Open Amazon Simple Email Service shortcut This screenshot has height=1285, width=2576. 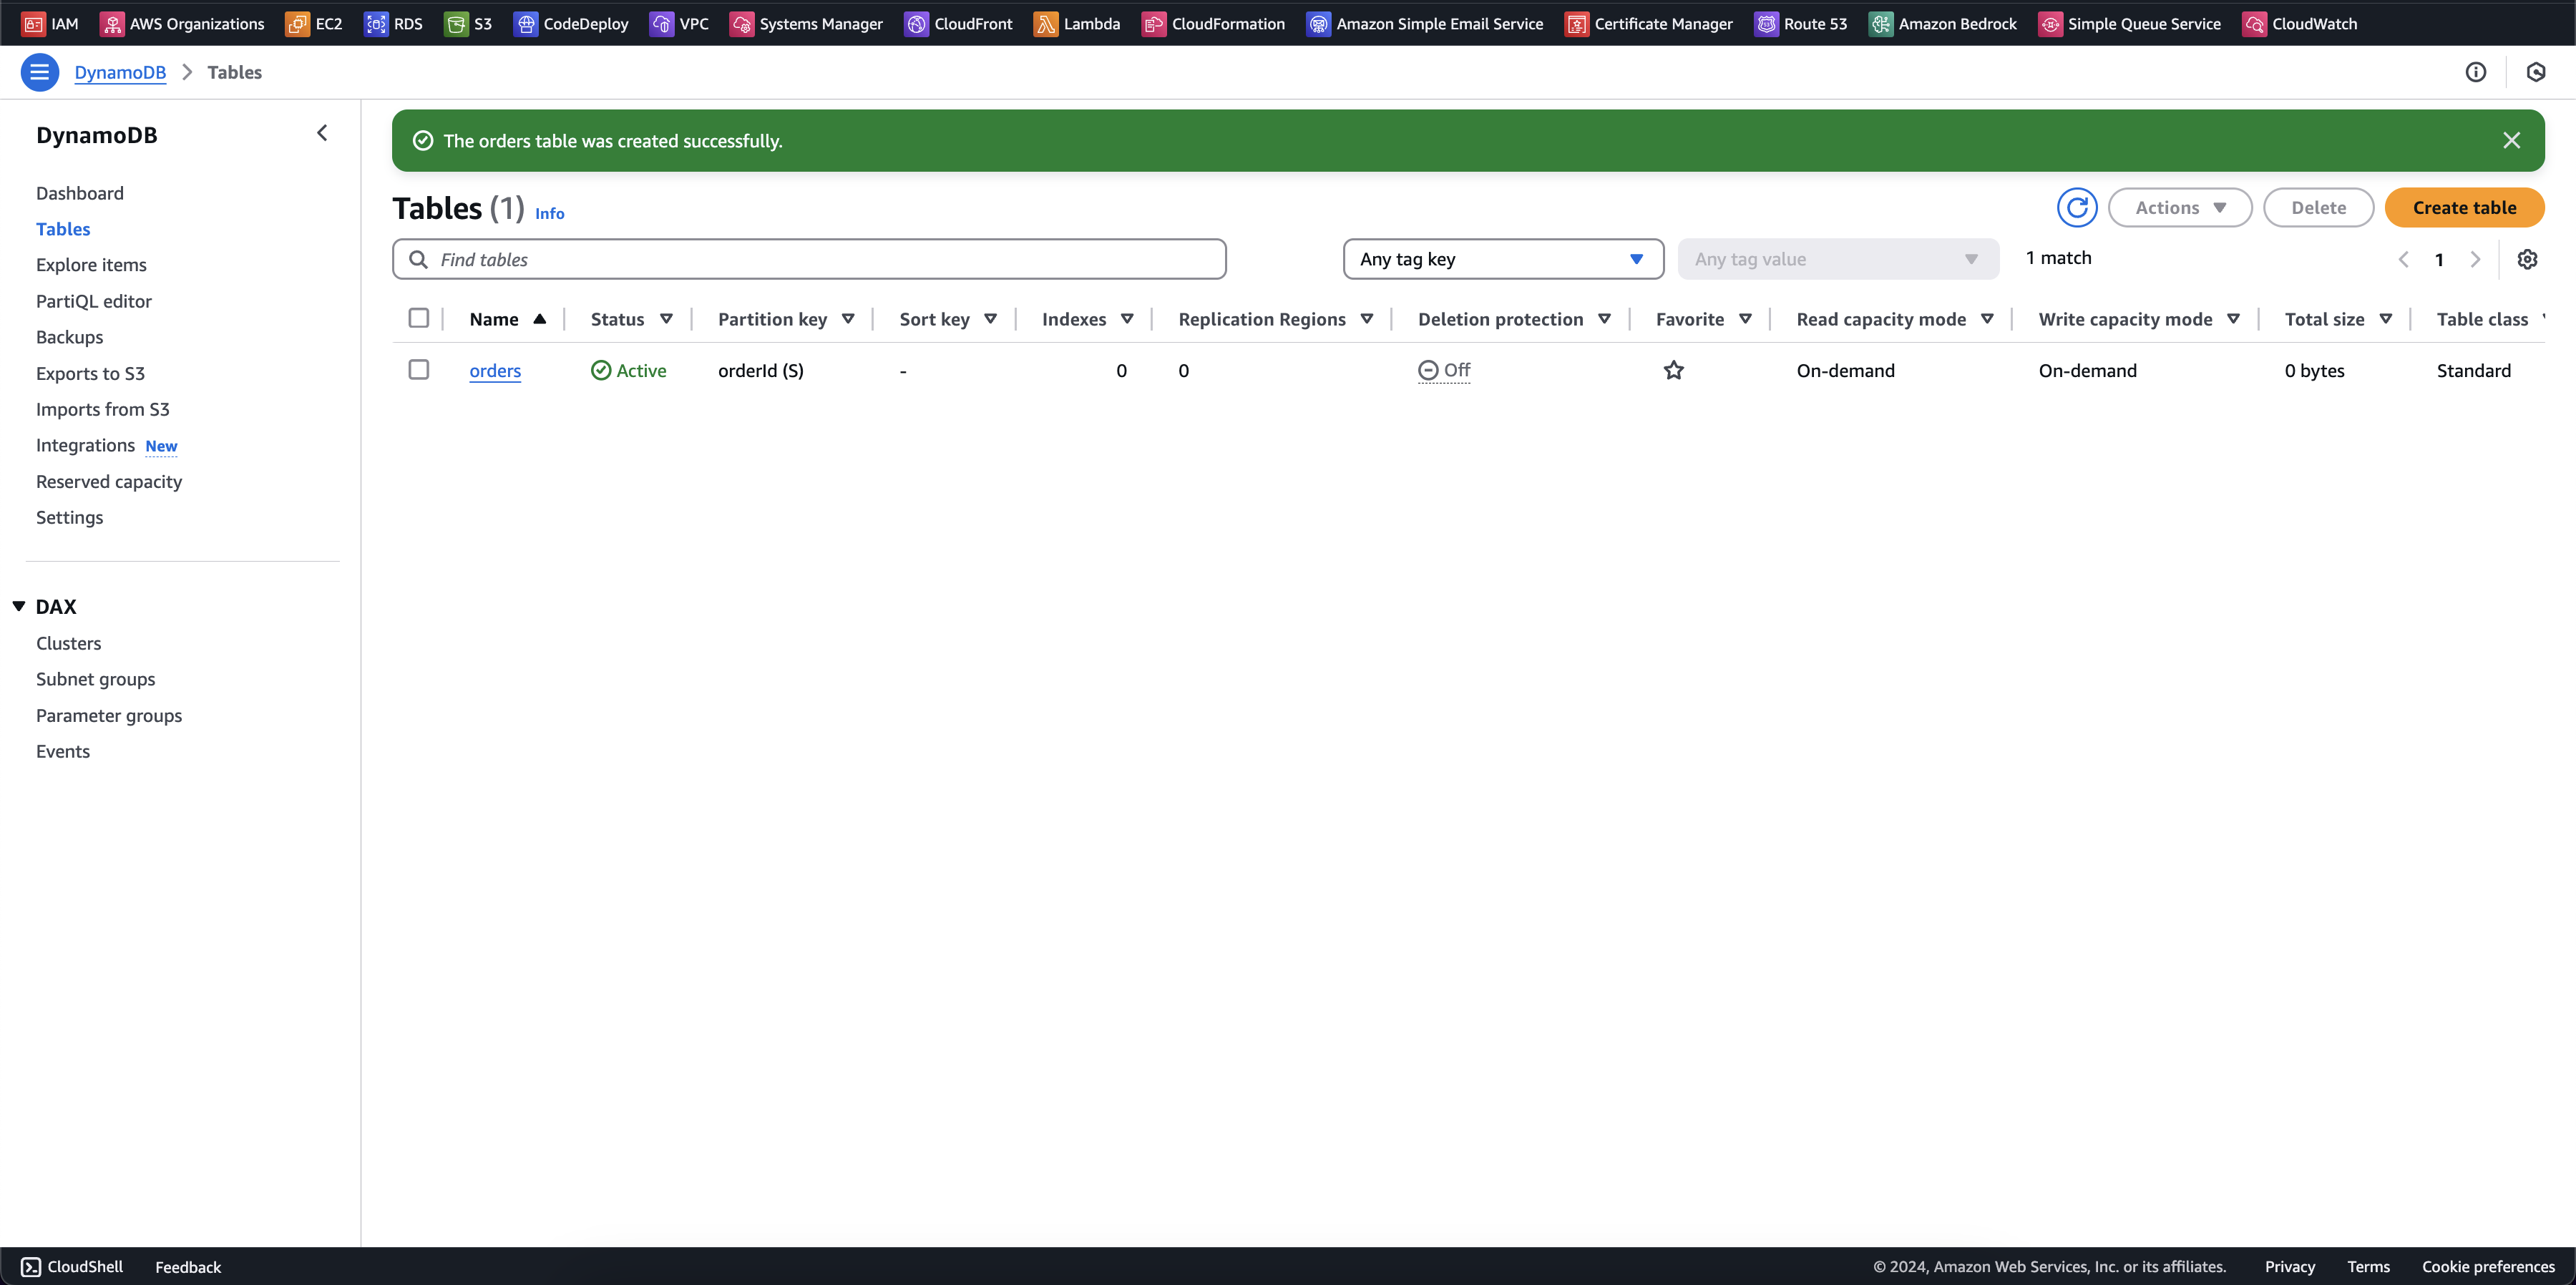1425,24
